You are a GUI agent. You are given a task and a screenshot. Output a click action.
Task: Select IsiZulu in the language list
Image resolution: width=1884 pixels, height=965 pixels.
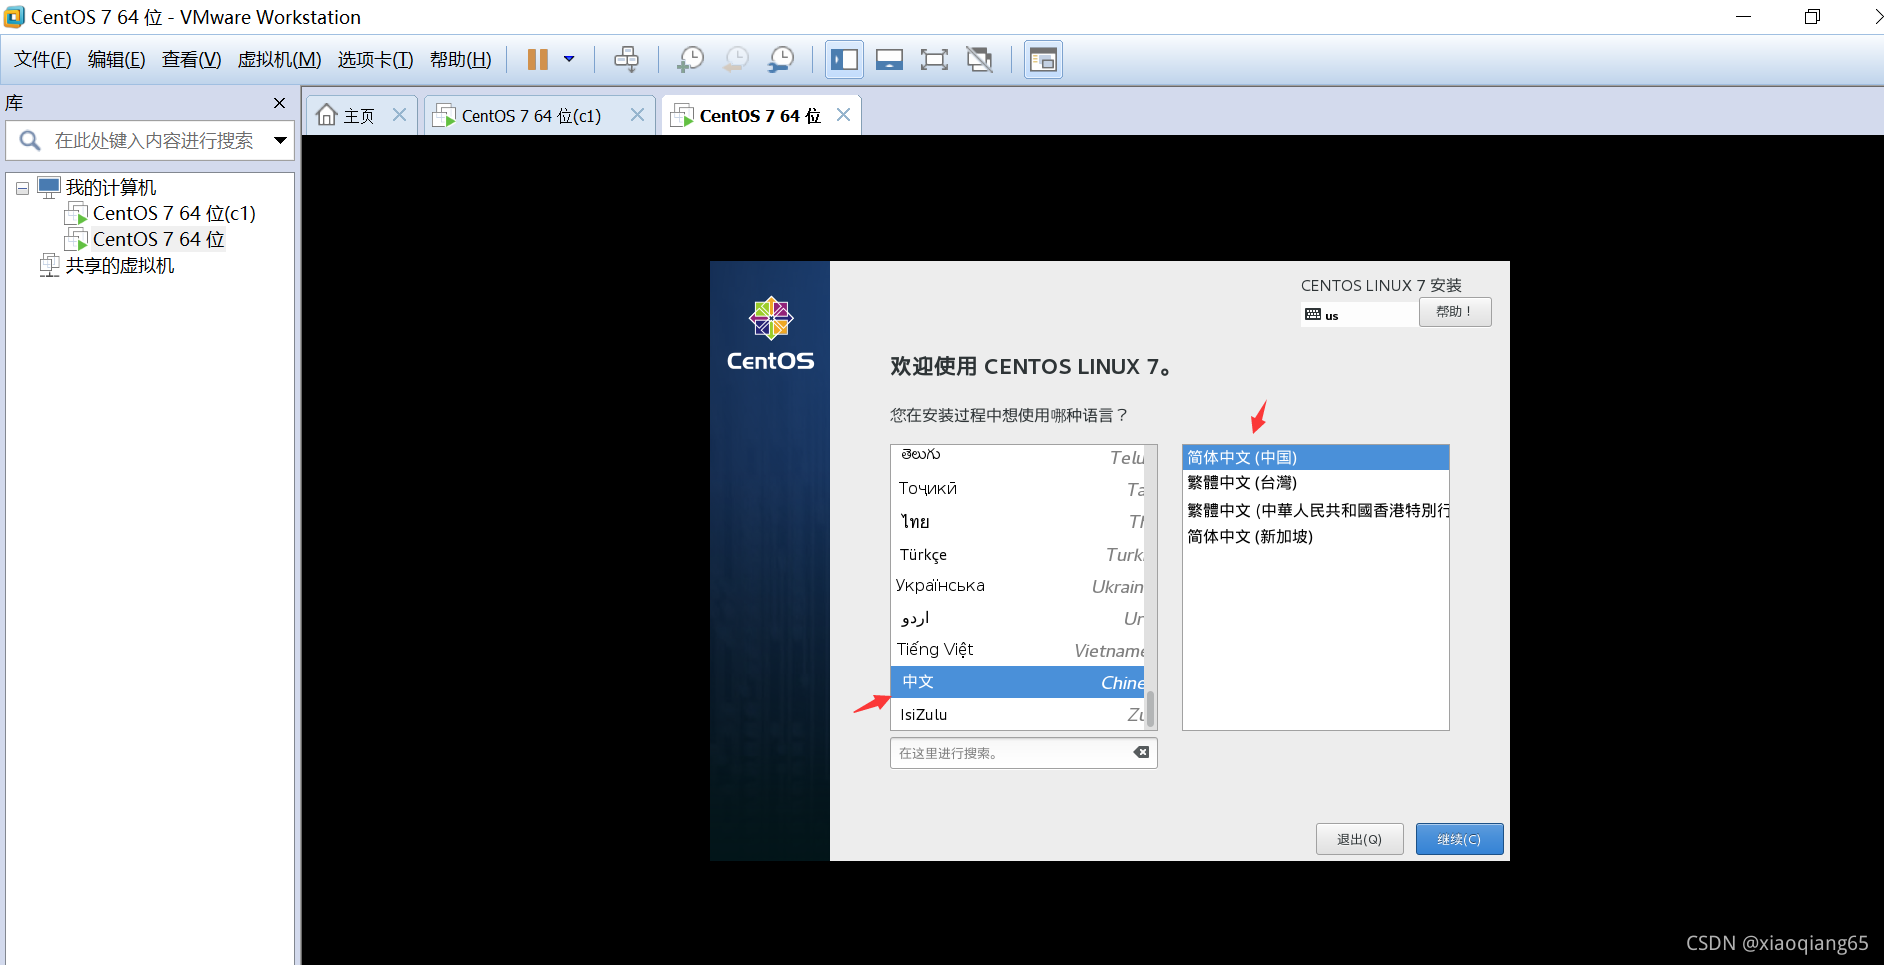pos(1017,714)
